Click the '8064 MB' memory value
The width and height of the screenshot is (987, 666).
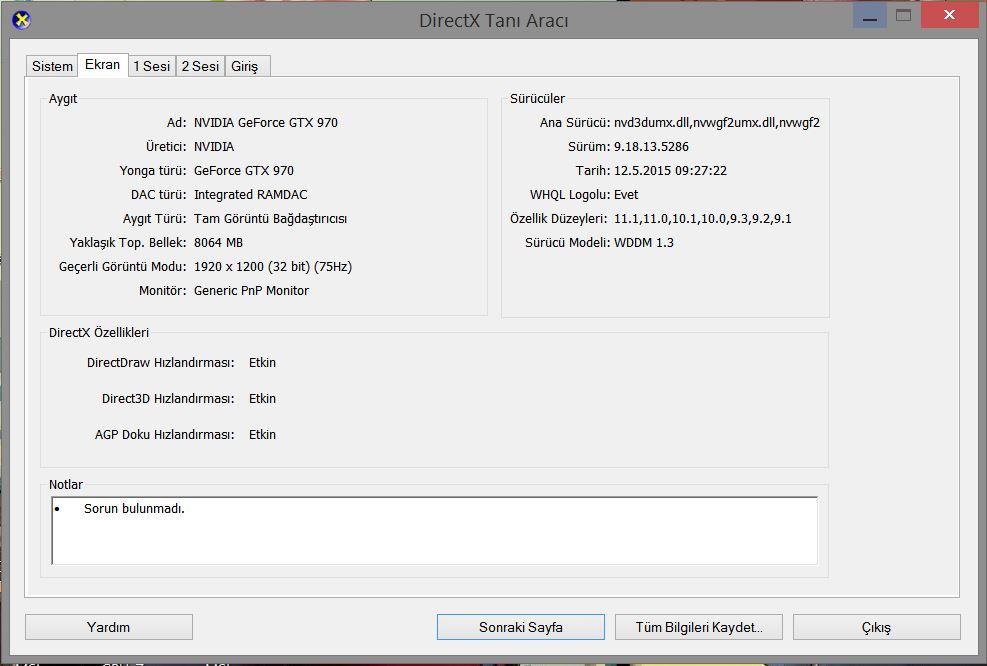coord(218,242)
